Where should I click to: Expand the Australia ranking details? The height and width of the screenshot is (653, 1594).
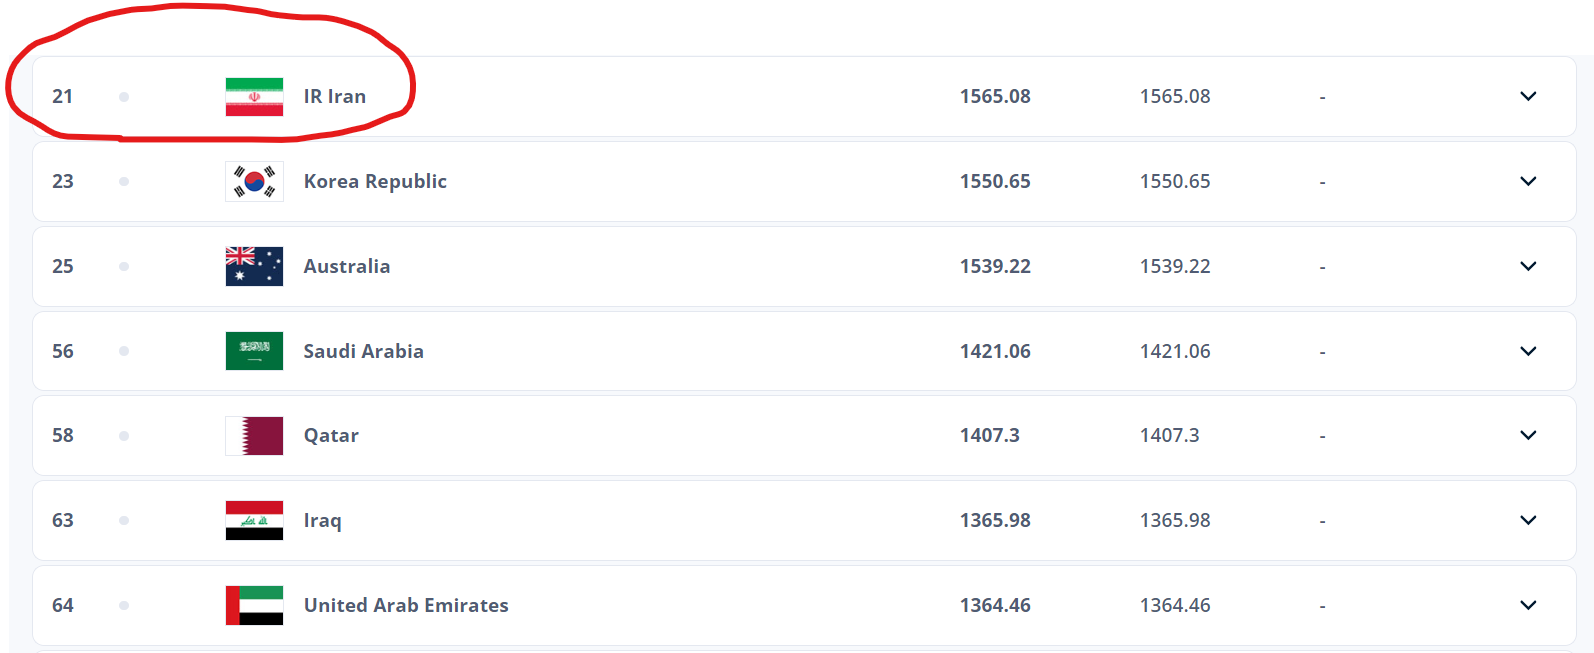tap(1528, 266)
